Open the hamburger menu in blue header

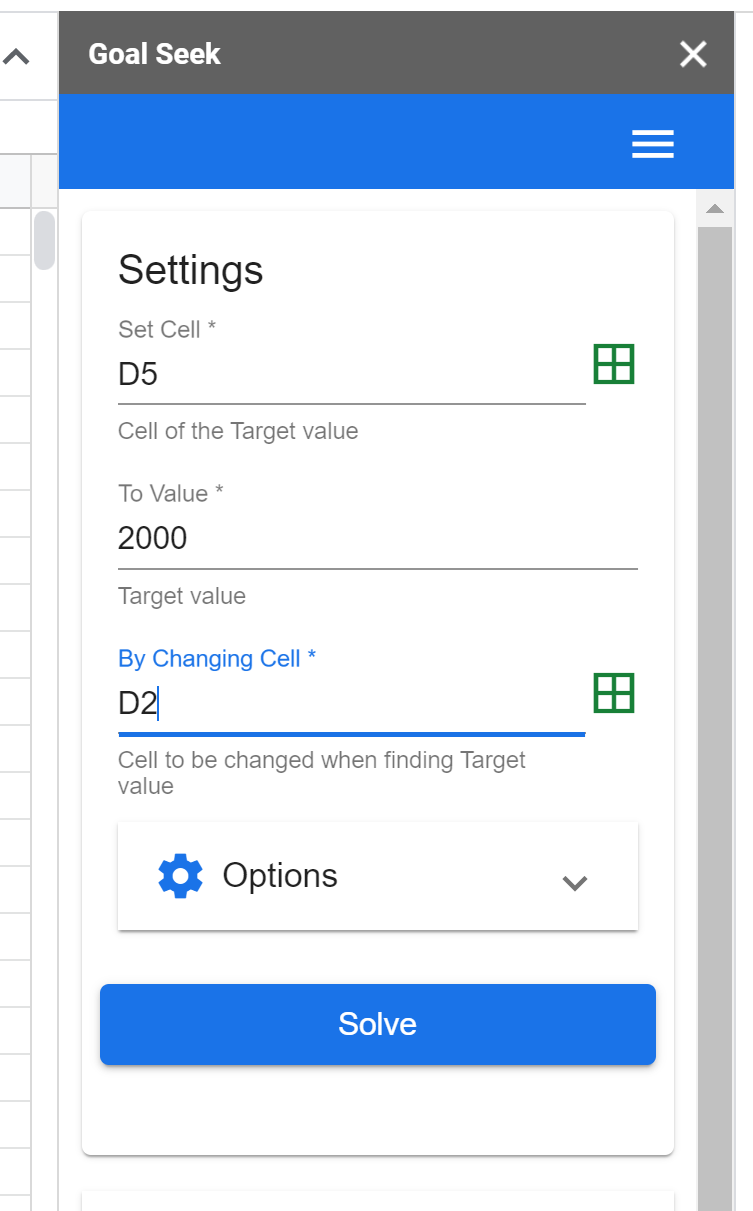652,145
